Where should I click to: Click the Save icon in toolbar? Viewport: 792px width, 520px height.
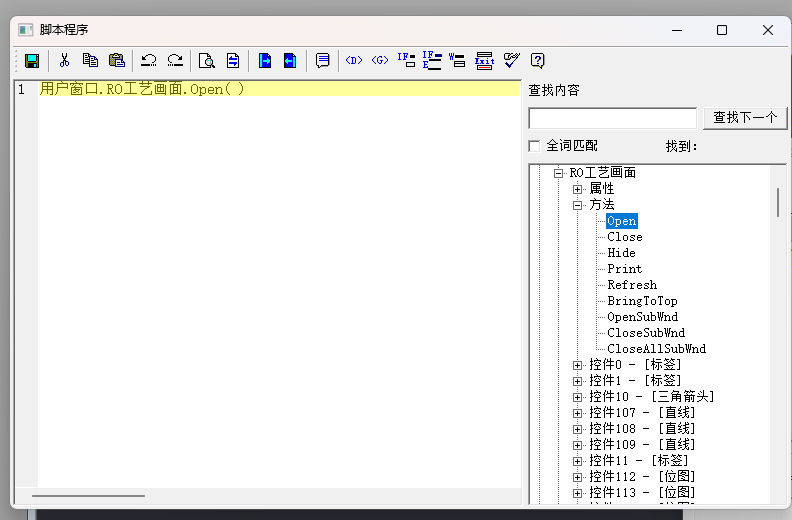pos(31,60)
